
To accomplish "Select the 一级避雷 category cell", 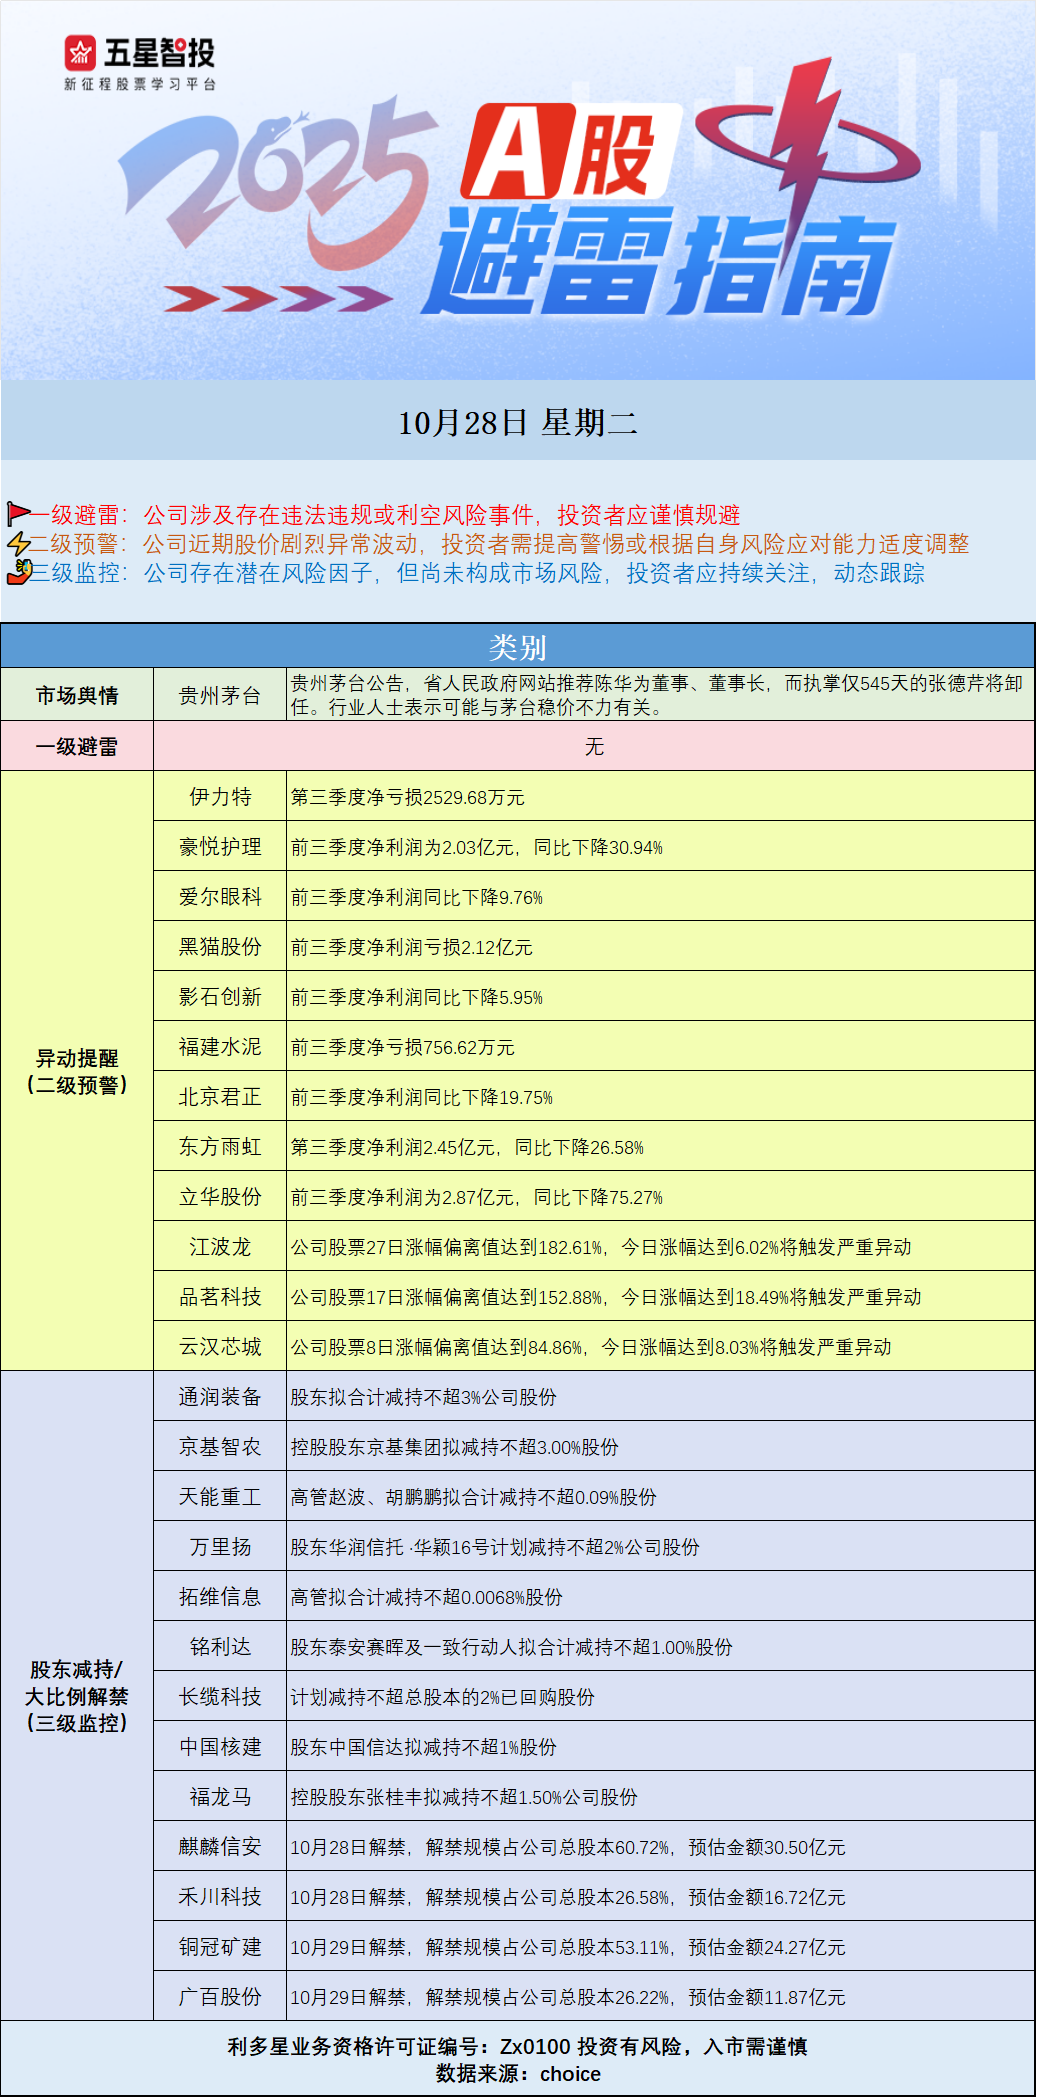I will click(x=77, y=746).
